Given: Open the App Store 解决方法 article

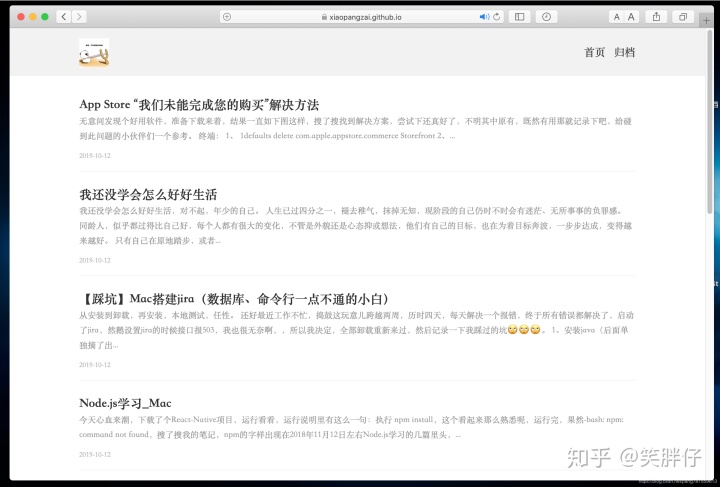Looking at the screenshot, I should coord(199,105).
